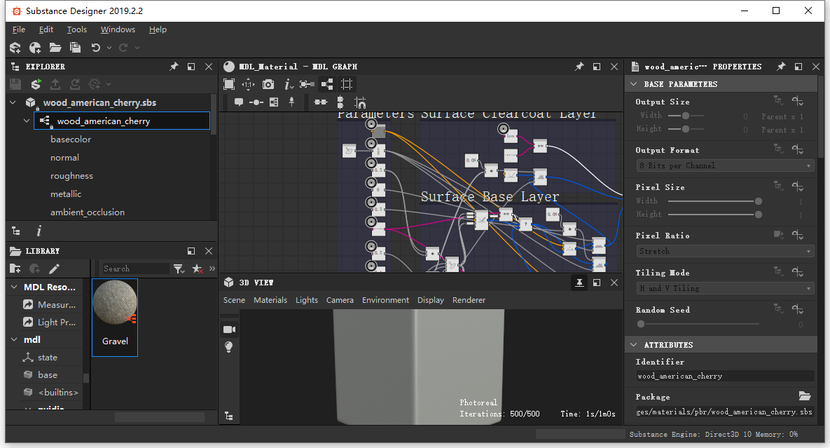
Task: Click the align nodes vertically icon
Action: pos(340,102)
